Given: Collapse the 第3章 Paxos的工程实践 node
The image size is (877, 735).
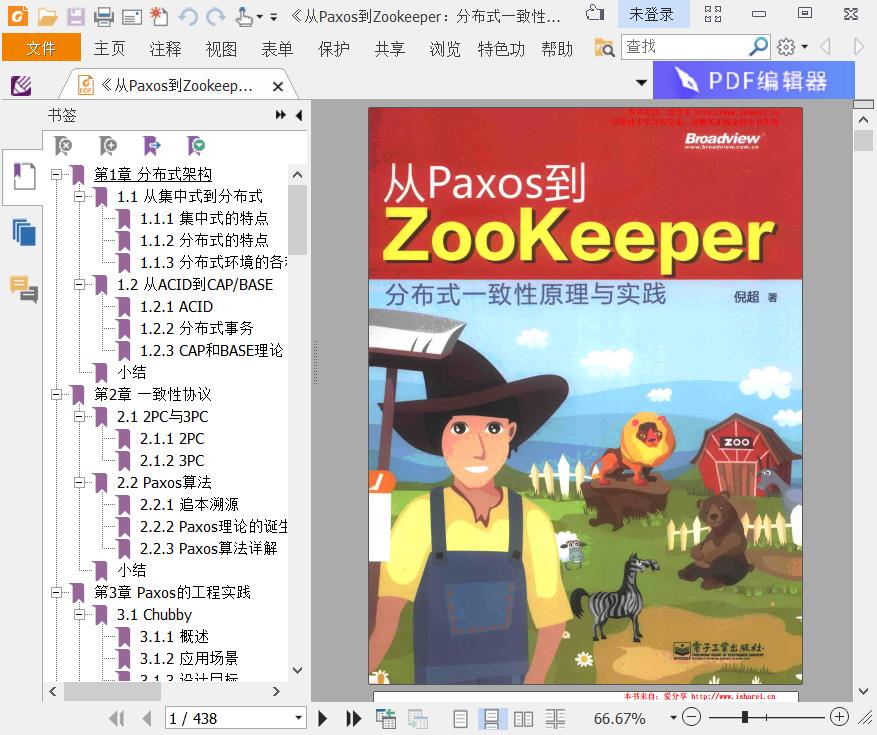Looking at the screenshot, I should tap(56, 592).
